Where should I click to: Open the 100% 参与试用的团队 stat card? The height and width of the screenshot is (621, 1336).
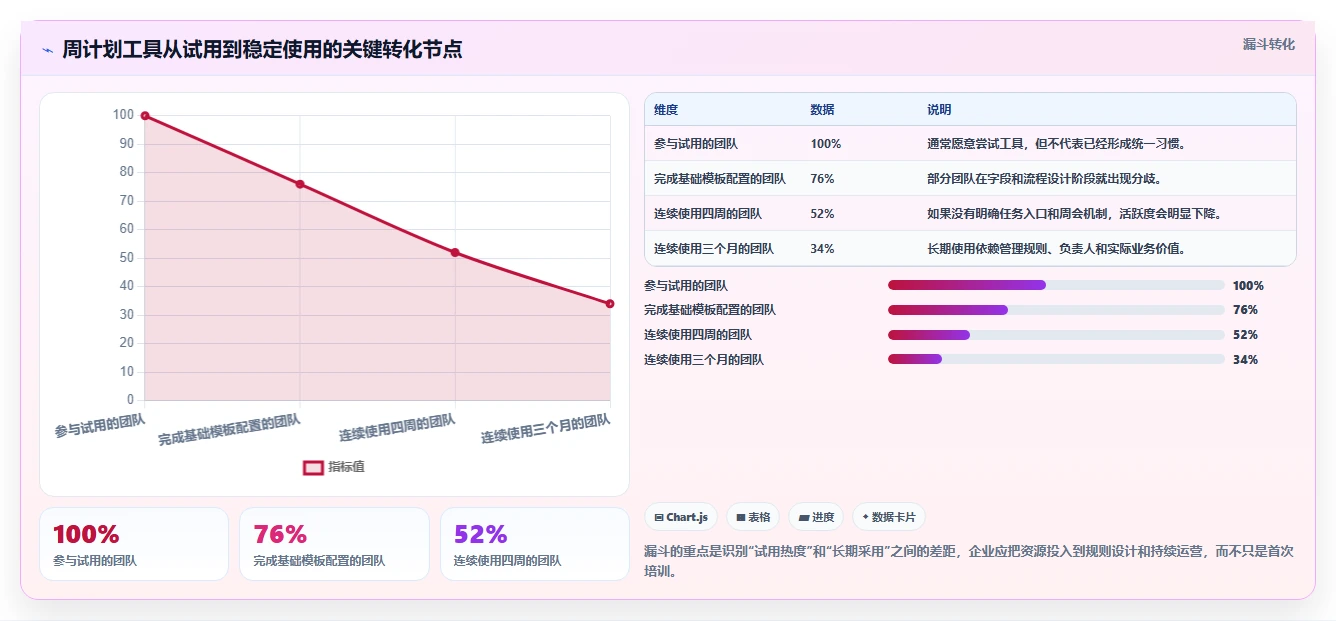click(134, 544)
